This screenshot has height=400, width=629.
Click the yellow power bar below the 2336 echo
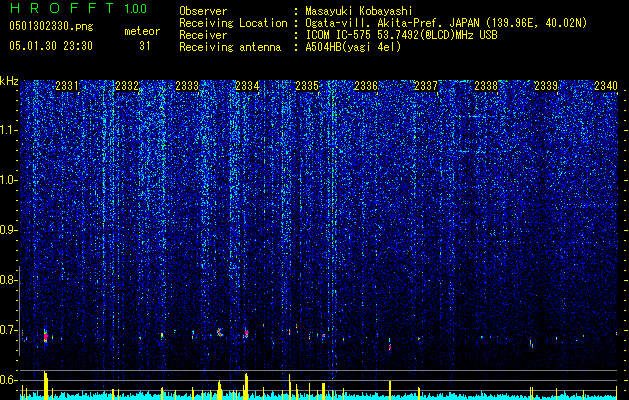pos(390,390)
